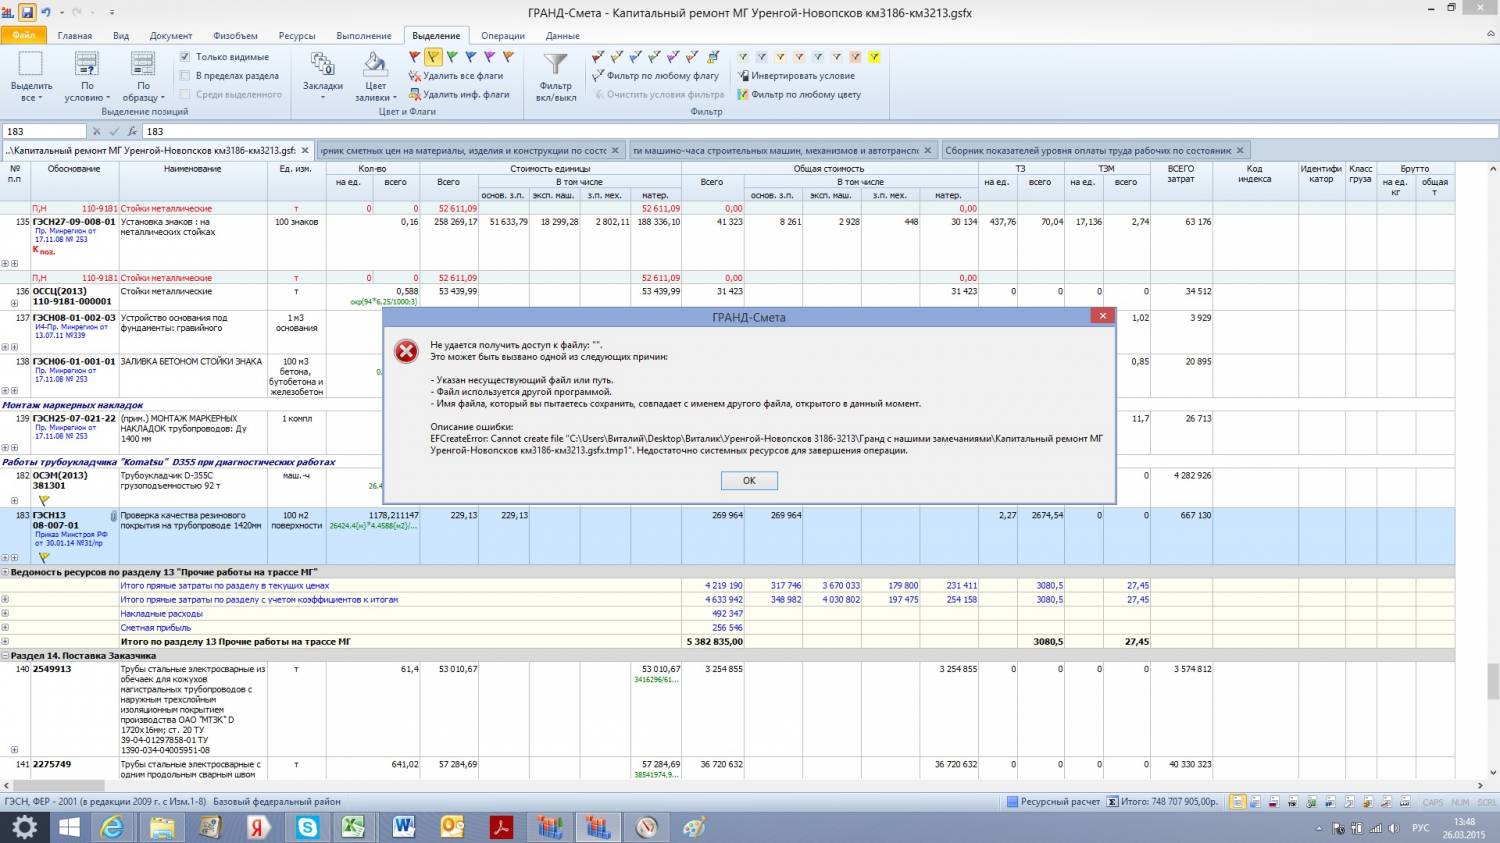This screenshot has width=1500, height=843.
Task: Click Фильтр по любому флагу
Action: (662, 76)
